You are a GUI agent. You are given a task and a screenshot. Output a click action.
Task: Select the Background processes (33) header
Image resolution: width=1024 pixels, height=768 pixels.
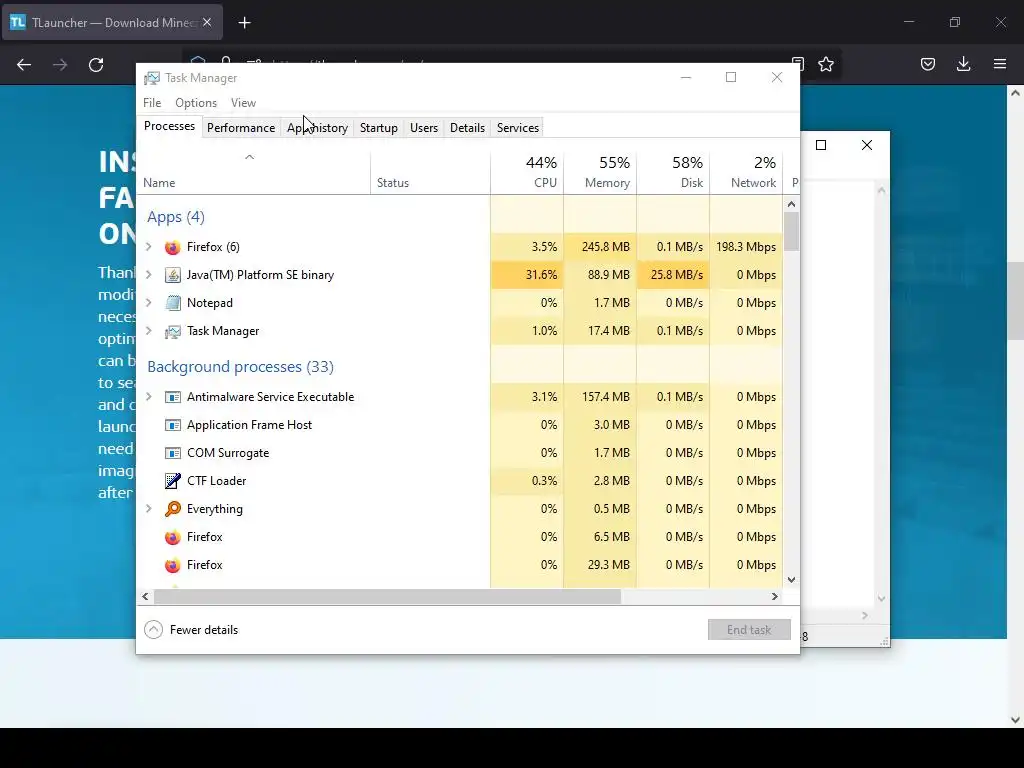pyautogui.click(x=240, y=366)
